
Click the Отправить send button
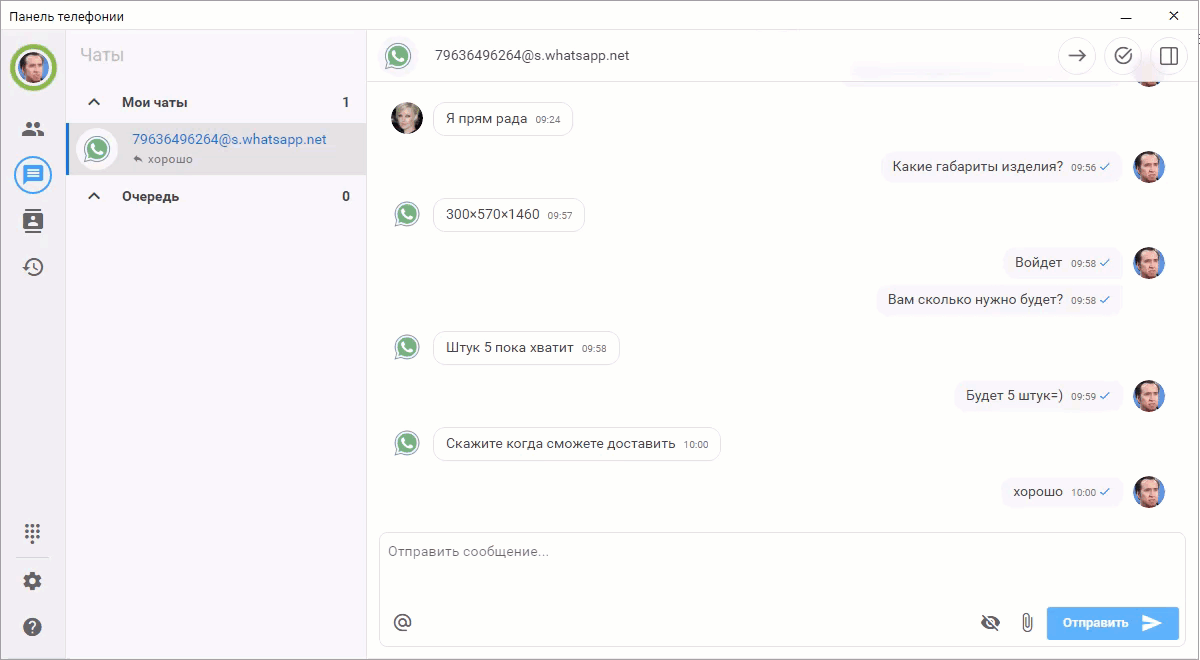point(1112,623)
